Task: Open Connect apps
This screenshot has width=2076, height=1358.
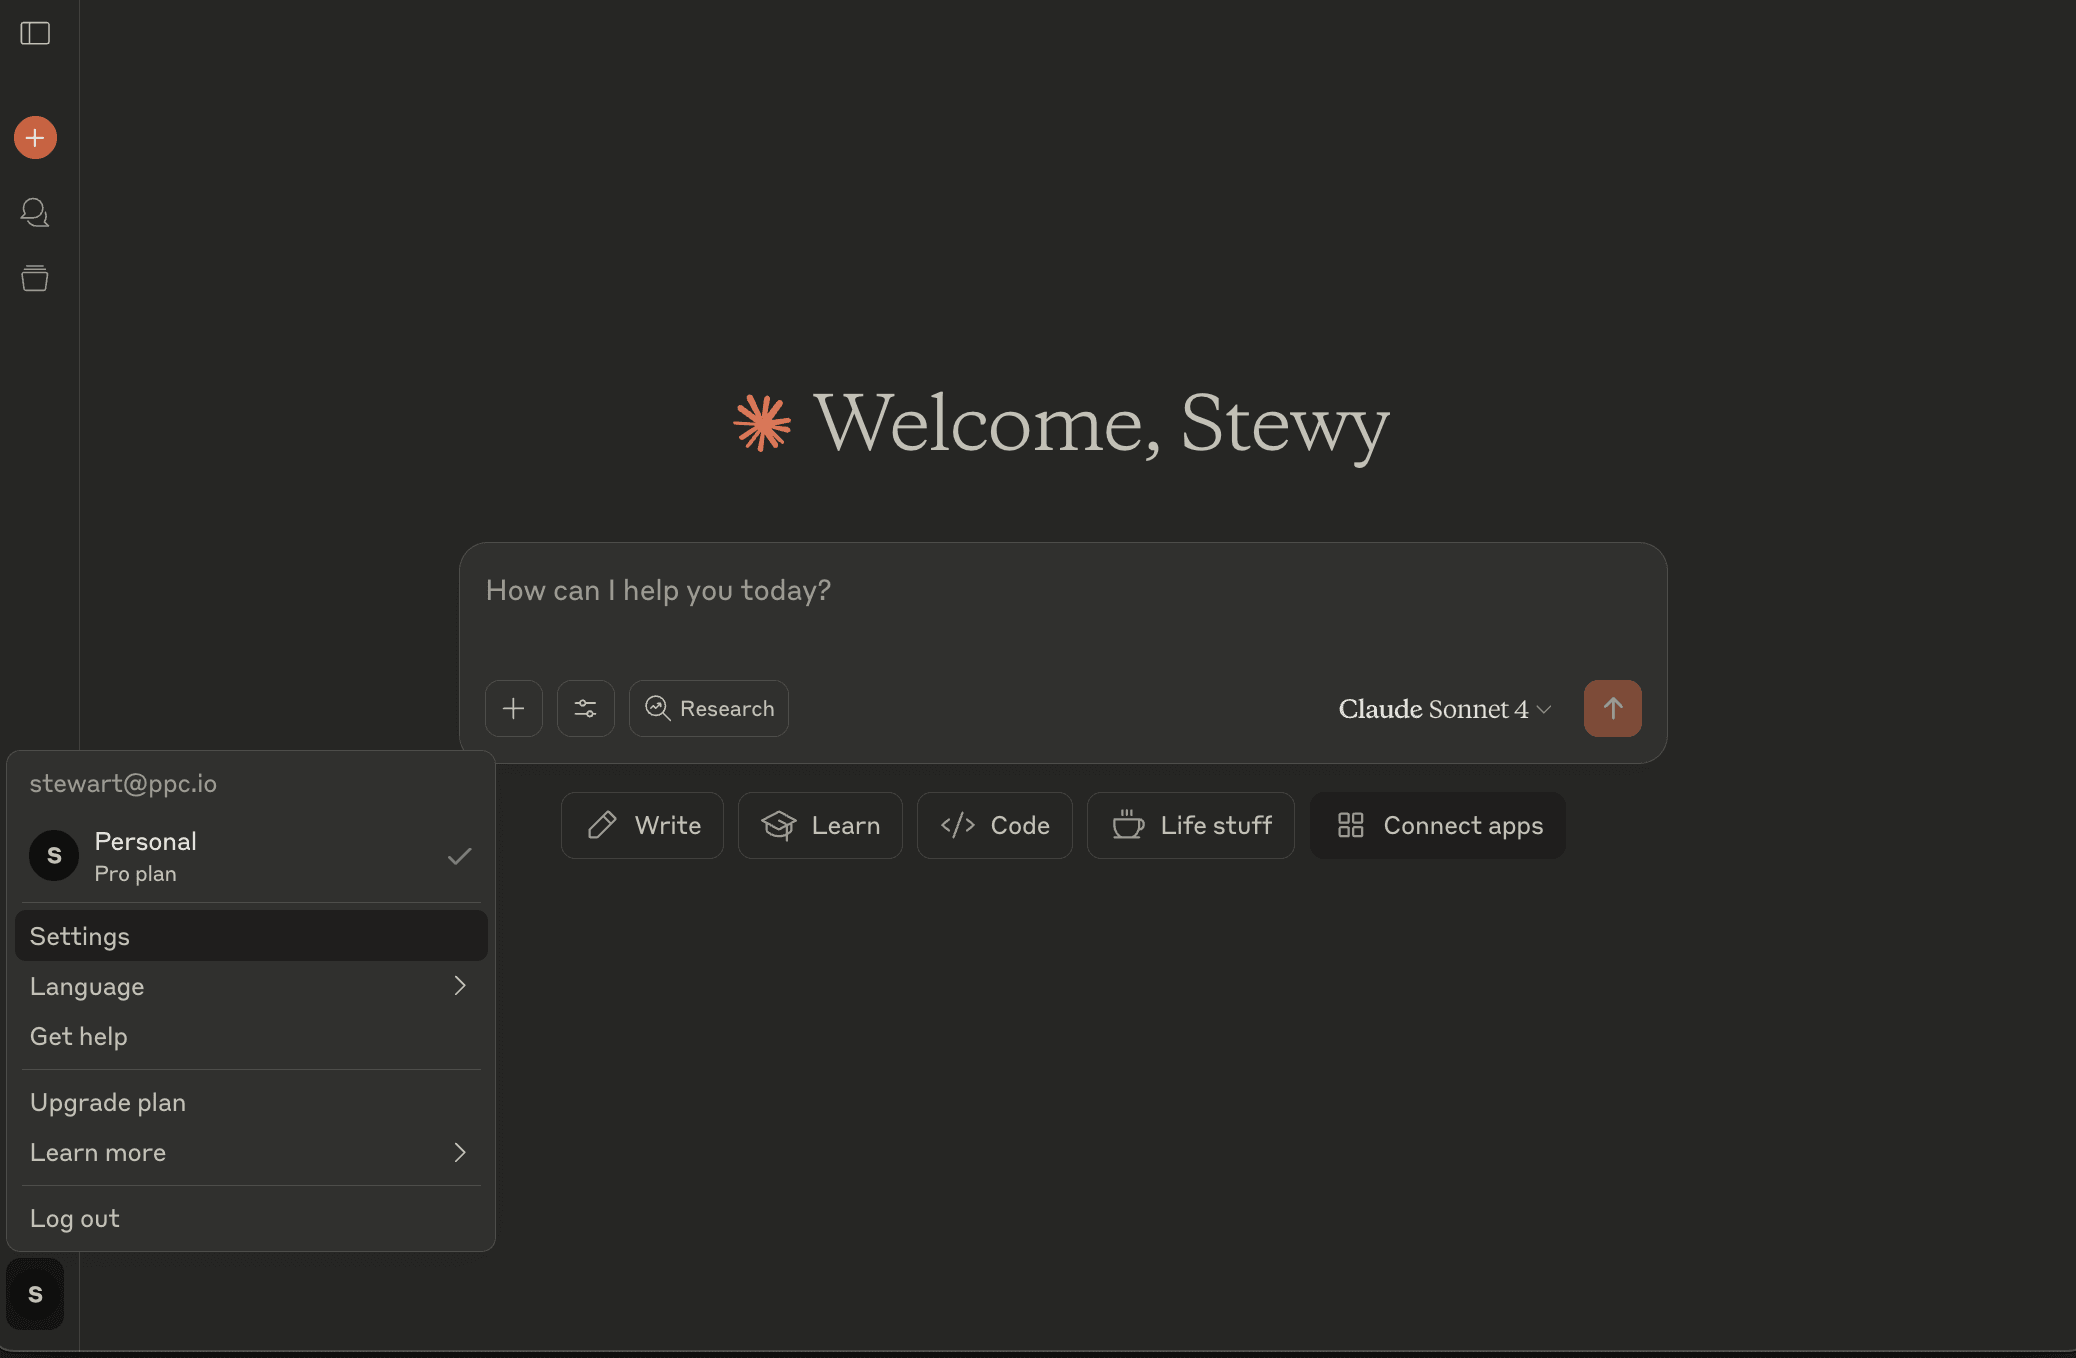Action: point(1438,825)
